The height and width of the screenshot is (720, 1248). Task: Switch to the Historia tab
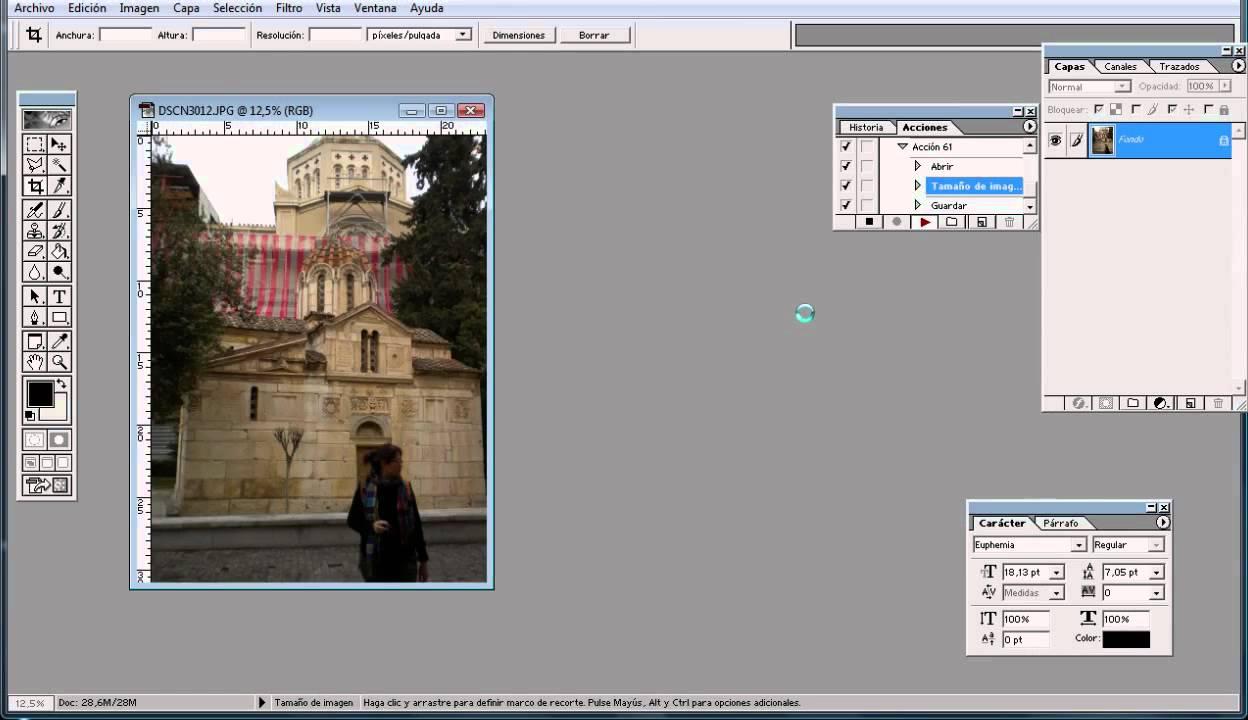pos(866,127)
